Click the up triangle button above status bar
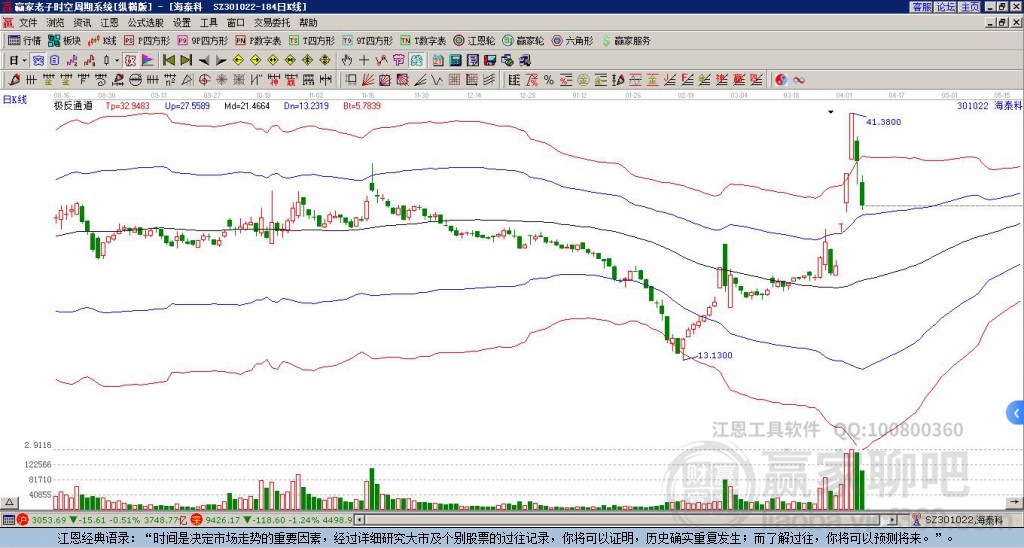This screenshot has height=548, width=1024. coord(8,502)
